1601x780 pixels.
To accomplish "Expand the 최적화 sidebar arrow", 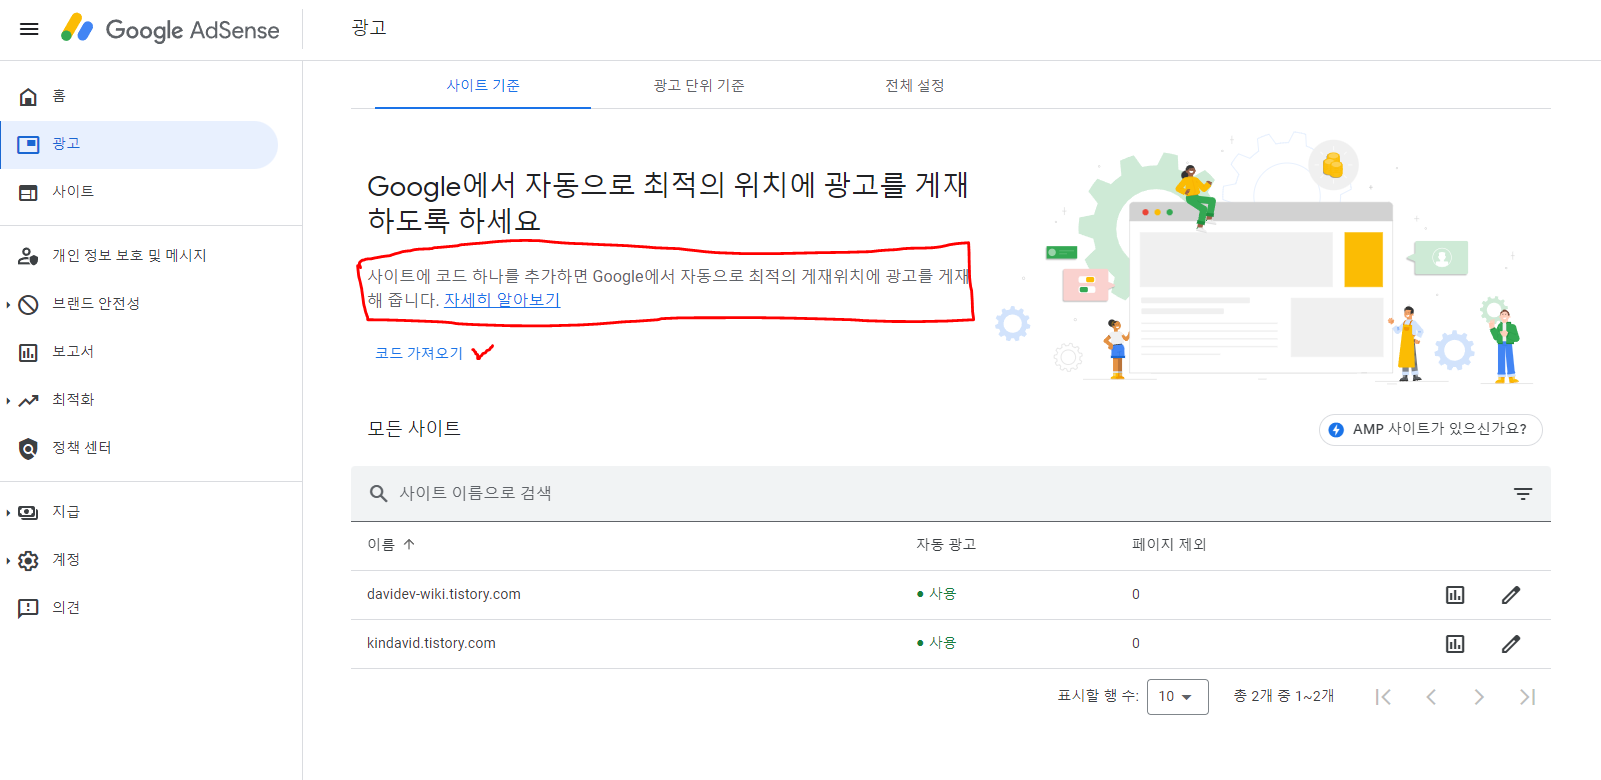I will coord(8,400).
